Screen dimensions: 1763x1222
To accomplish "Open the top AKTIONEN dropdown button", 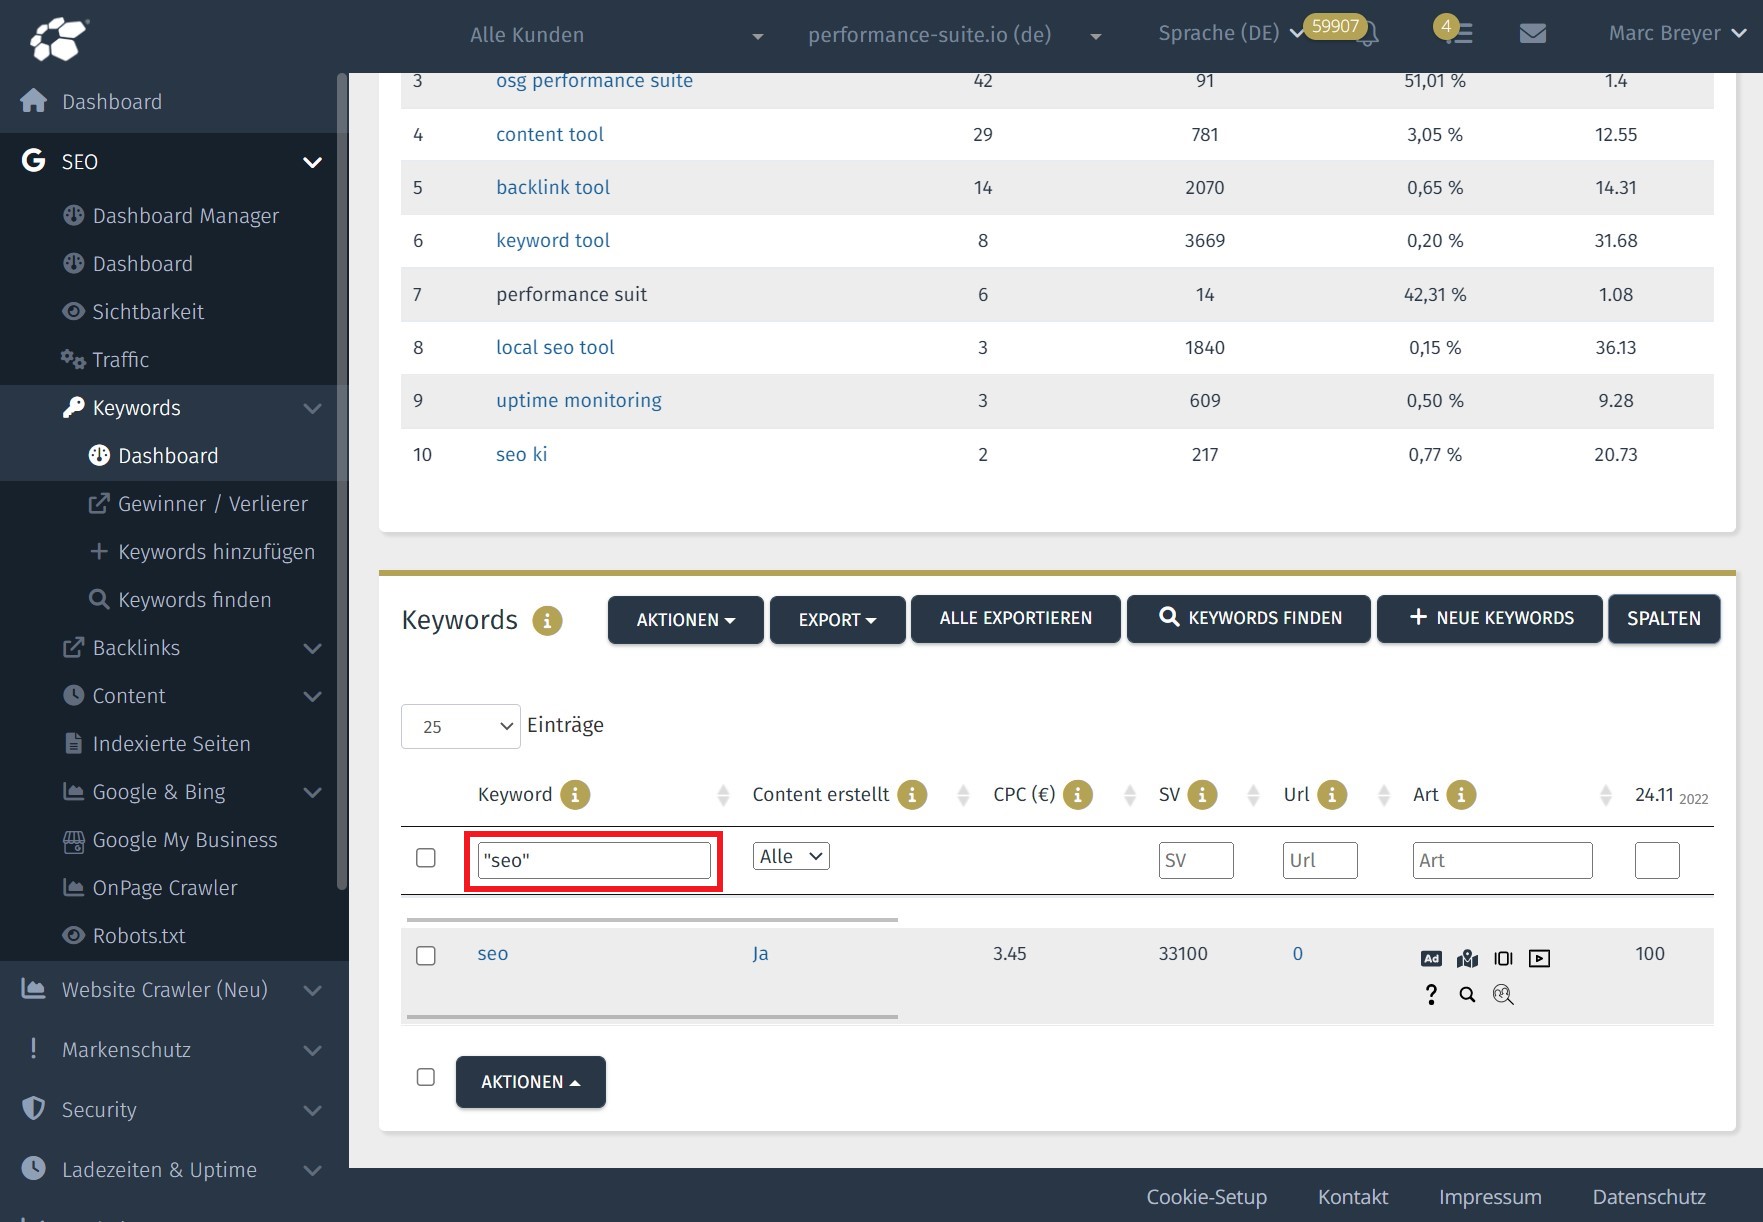I will tap(686, 620).
